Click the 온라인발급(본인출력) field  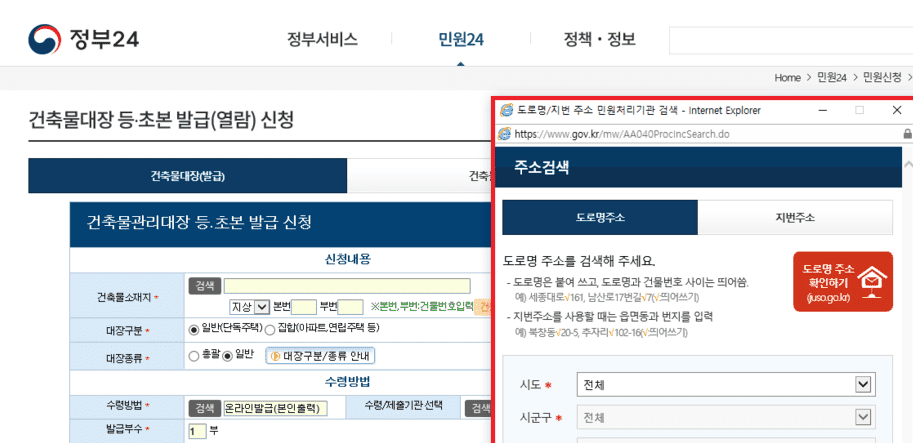275,409
